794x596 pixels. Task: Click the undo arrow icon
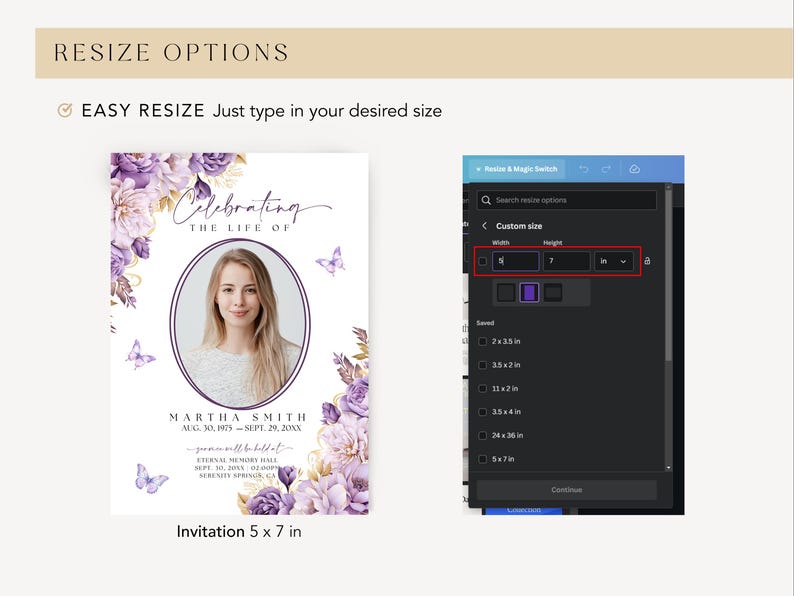[x=583, y=169]
